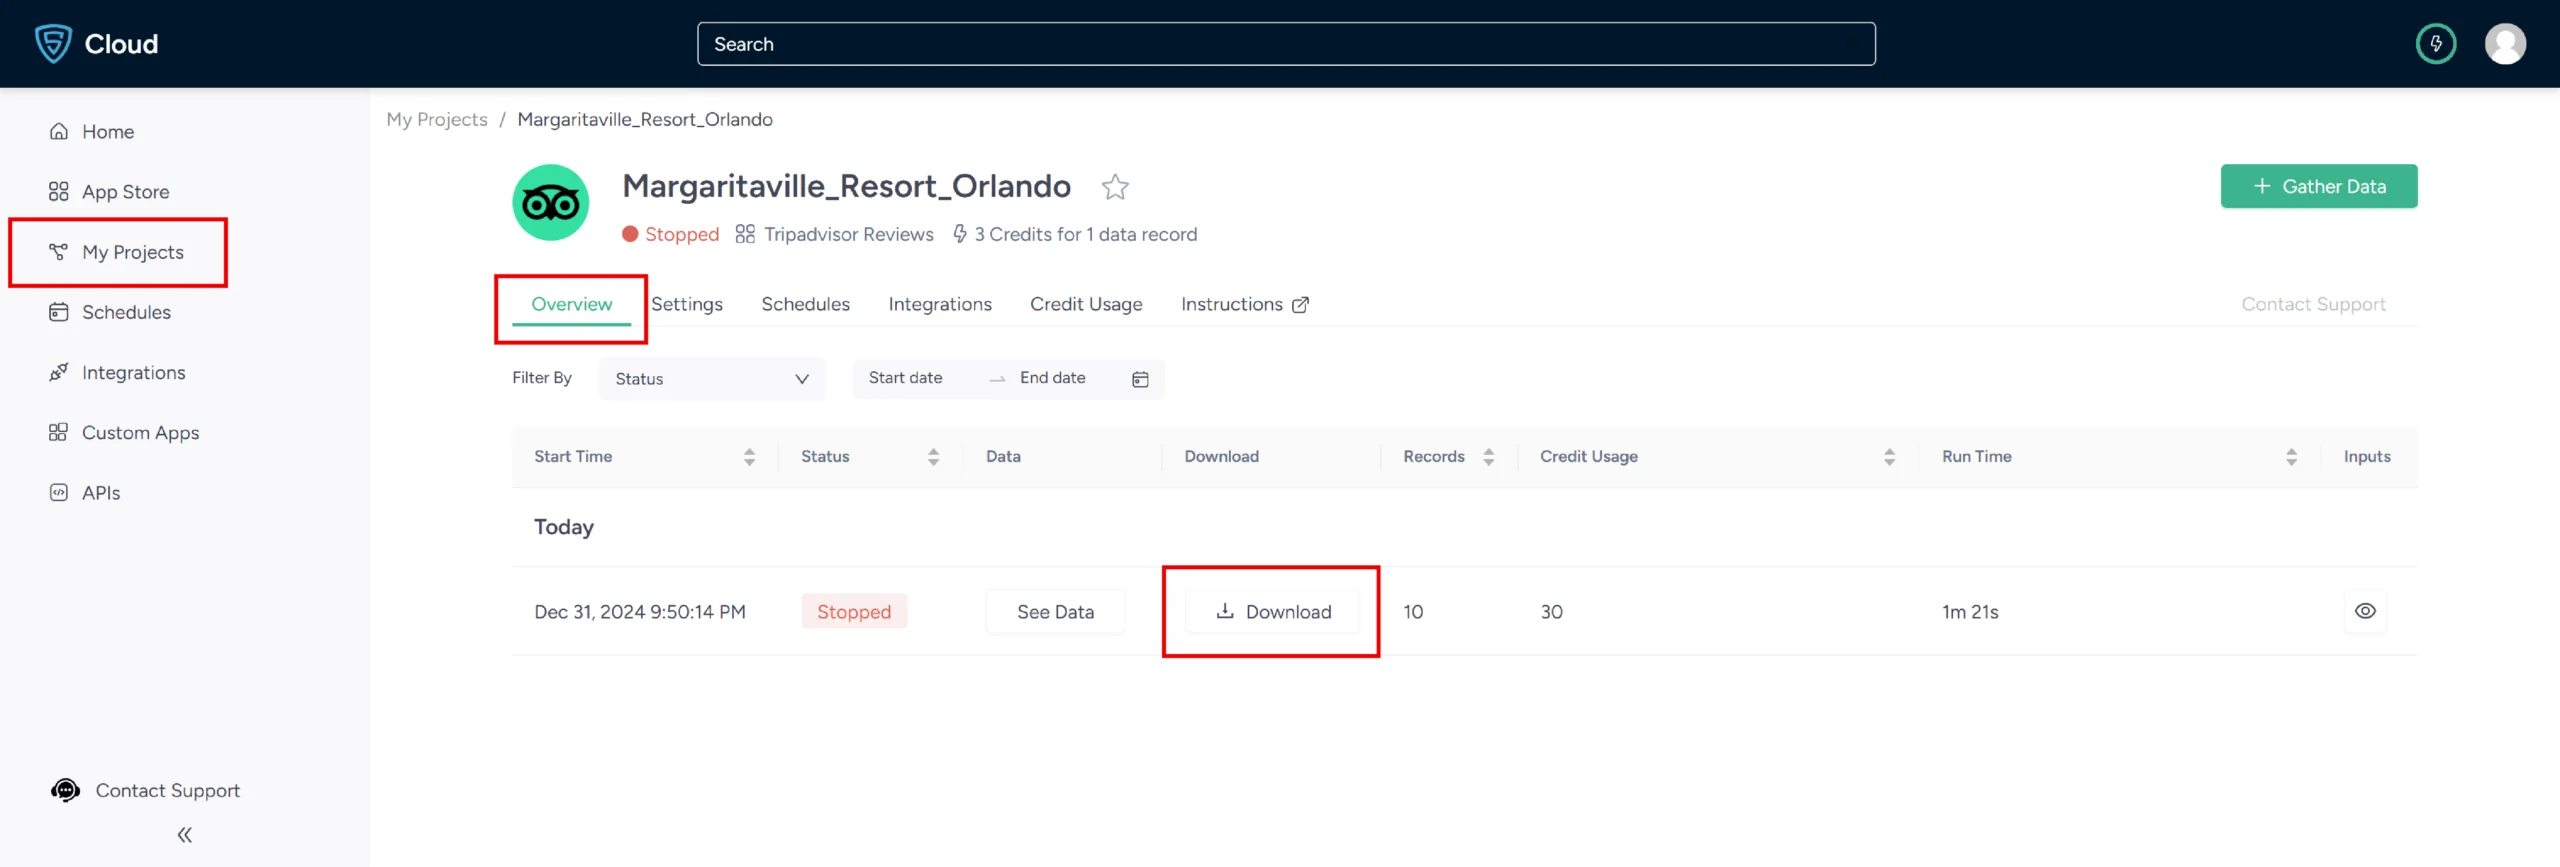Viewport: 2560px width, 867px height.
Task: Click Contact Support link beside tabs
Action: point(2313,304)
